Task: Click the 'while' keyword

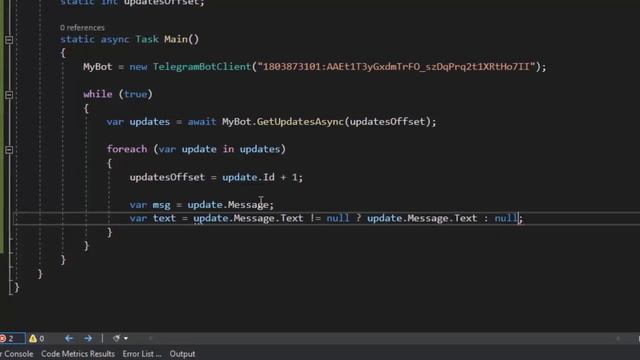Action: 98,94
